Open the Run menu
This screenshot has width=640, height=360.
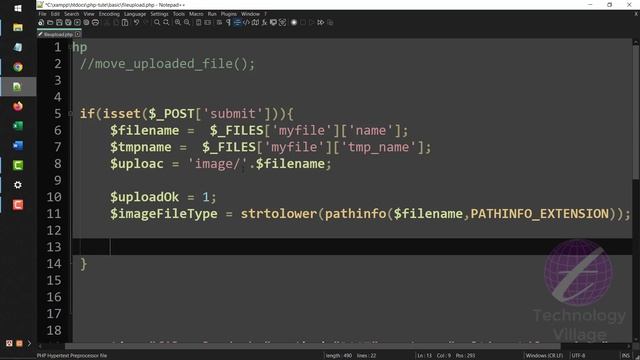click(212, 14)
